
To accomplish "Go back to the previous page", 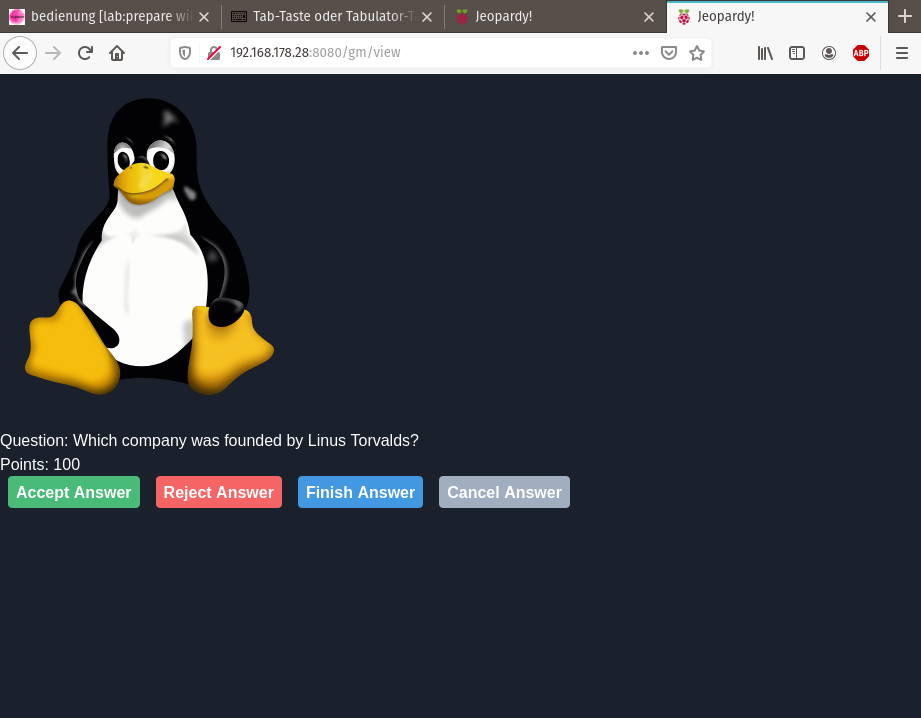I will pyautogui.click(x=20, y=53).
